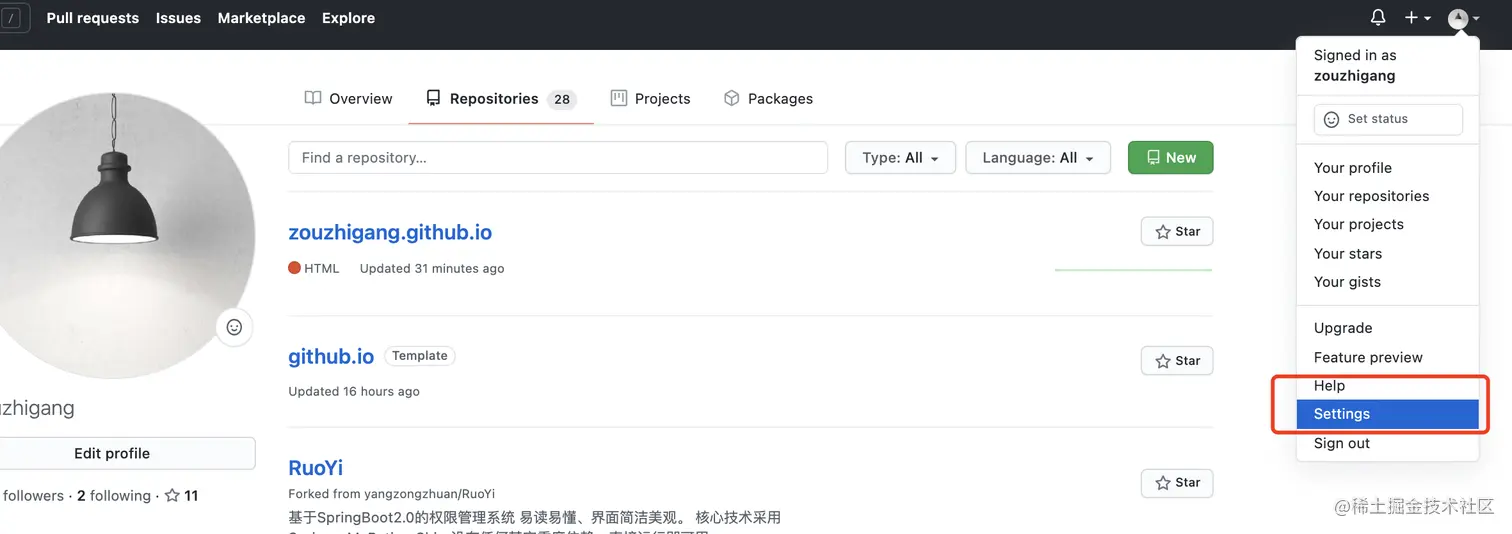This screenshot has width=1512, height=534.
Task: Click the repo icon inside New button
Action: click(x=1153, y=158)
